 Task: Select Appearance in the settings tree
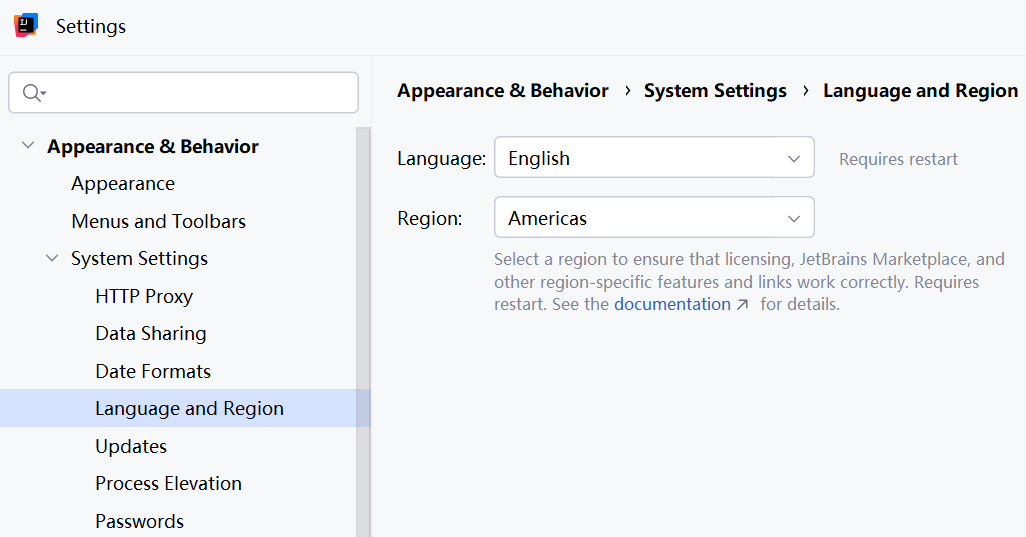123,184
